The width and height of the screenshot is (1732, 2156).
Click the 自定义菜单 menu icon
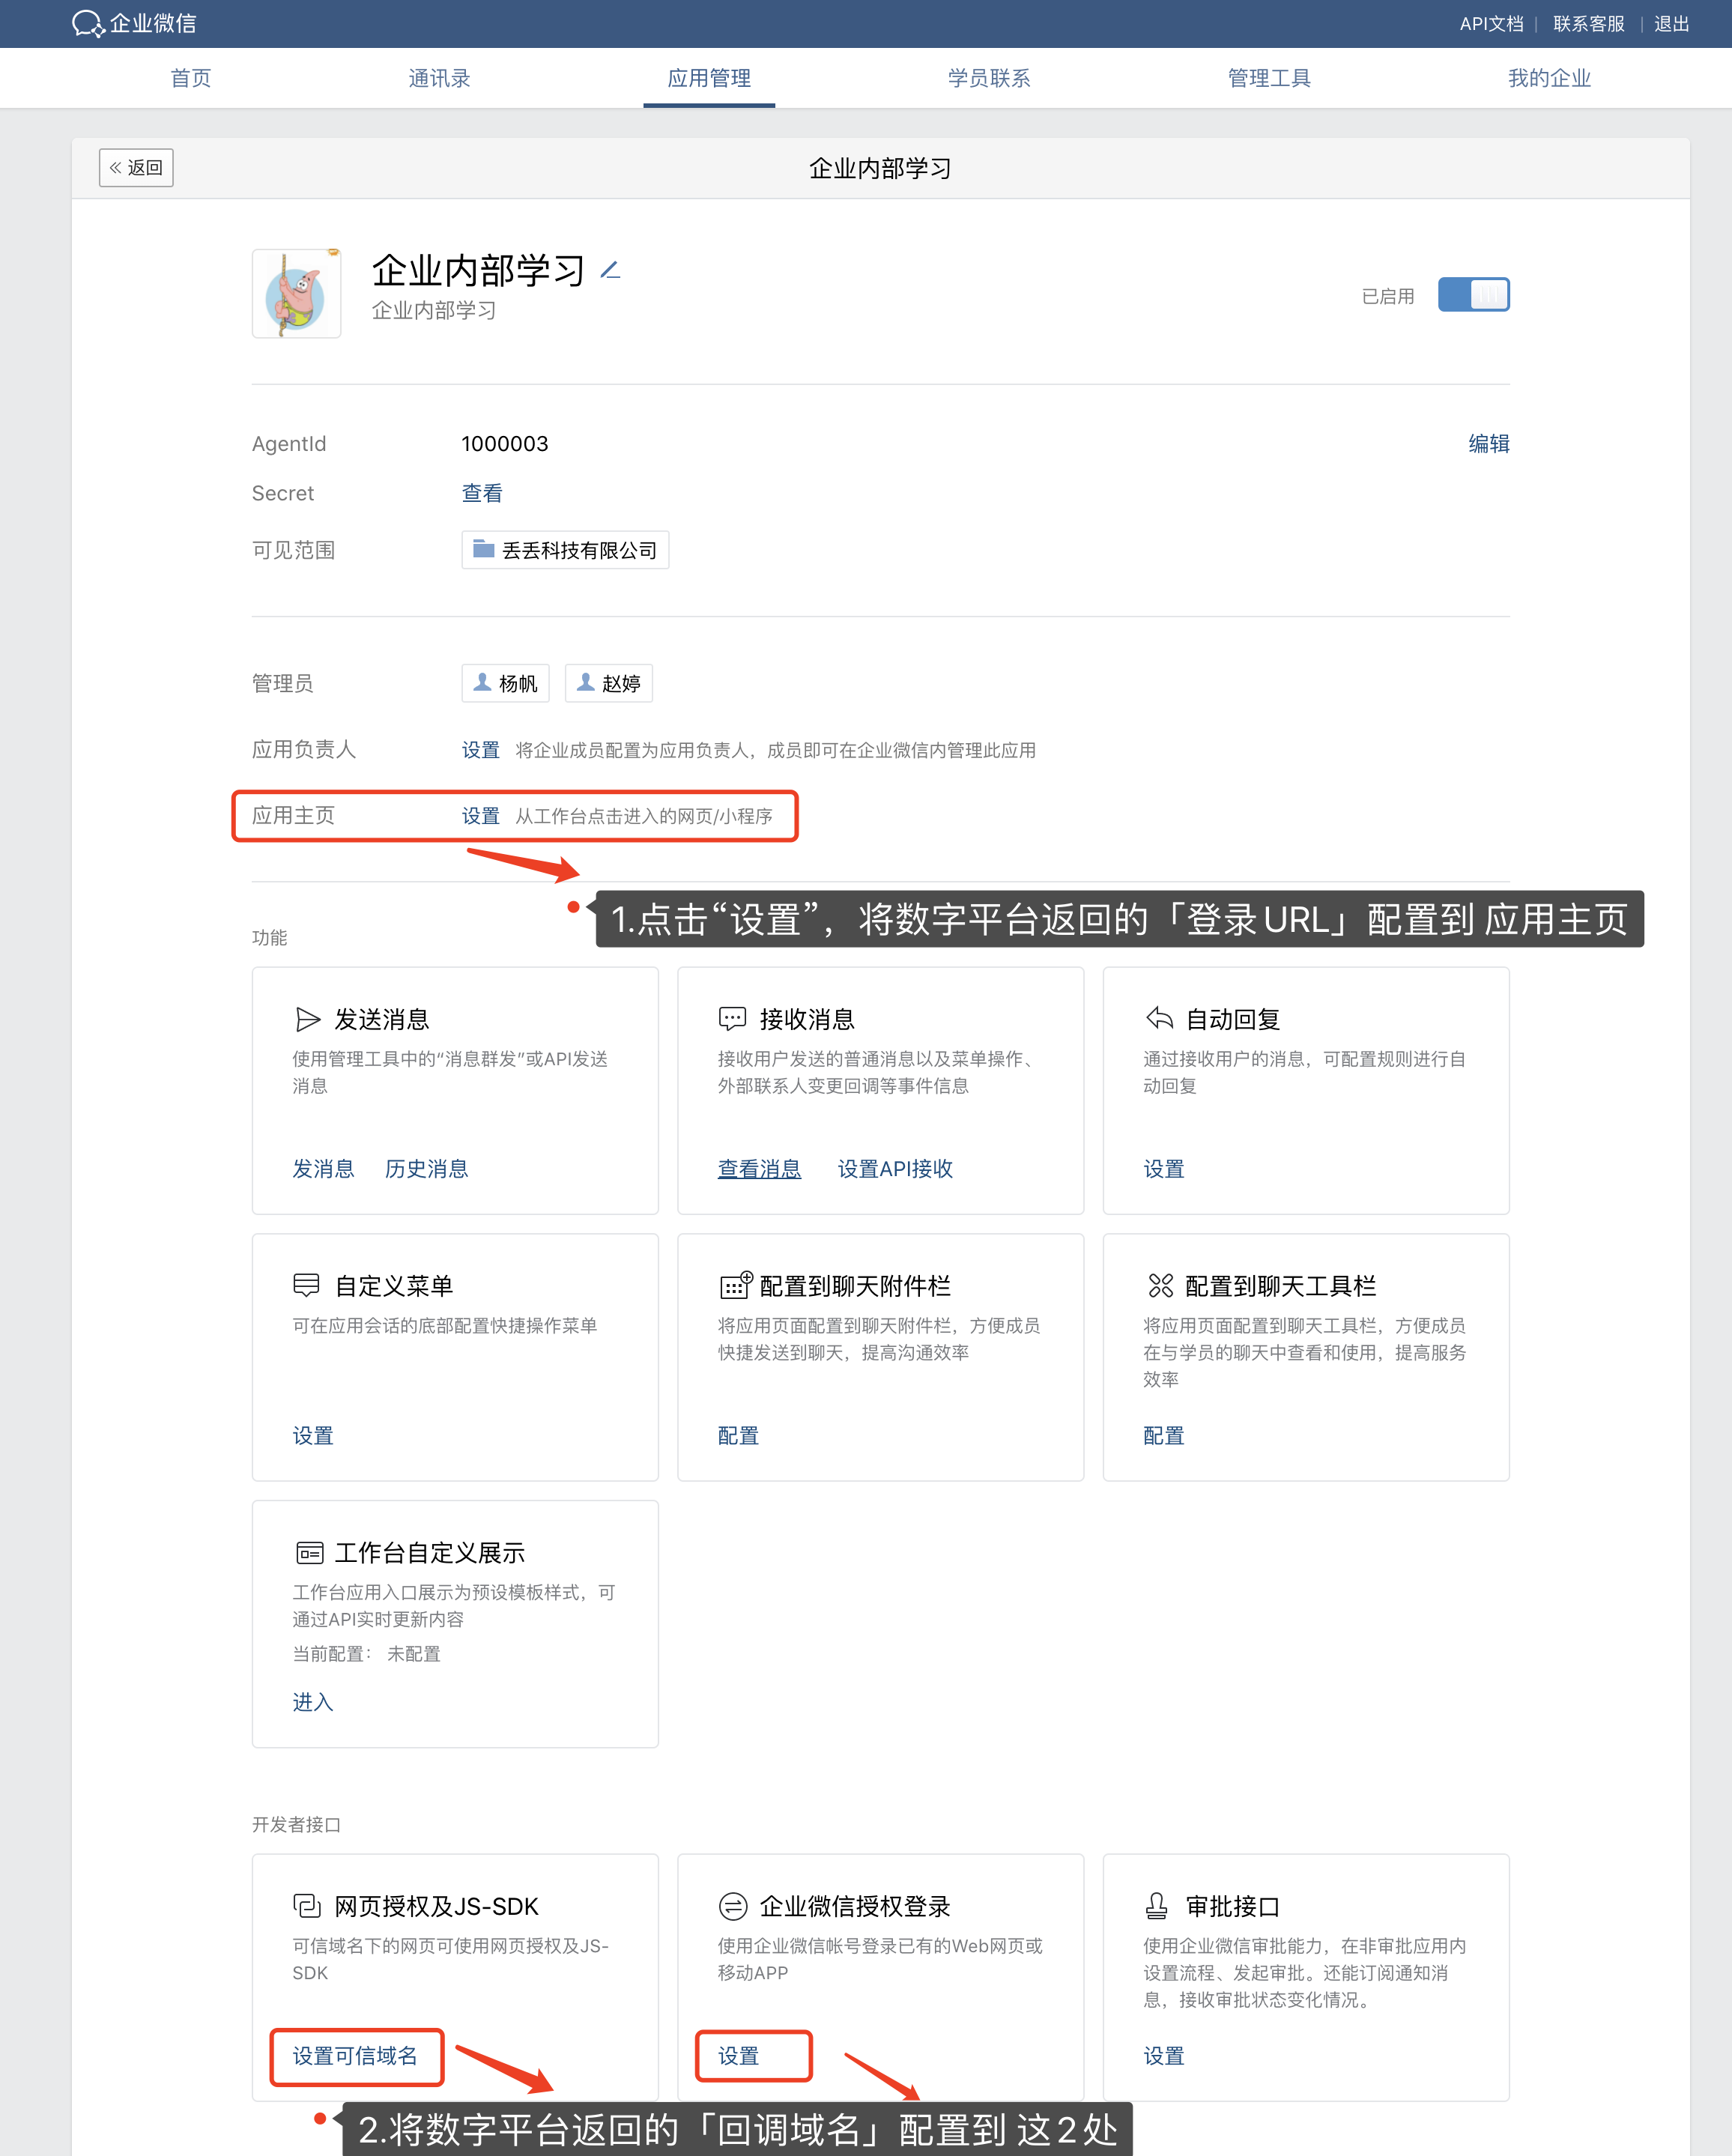306,1285
